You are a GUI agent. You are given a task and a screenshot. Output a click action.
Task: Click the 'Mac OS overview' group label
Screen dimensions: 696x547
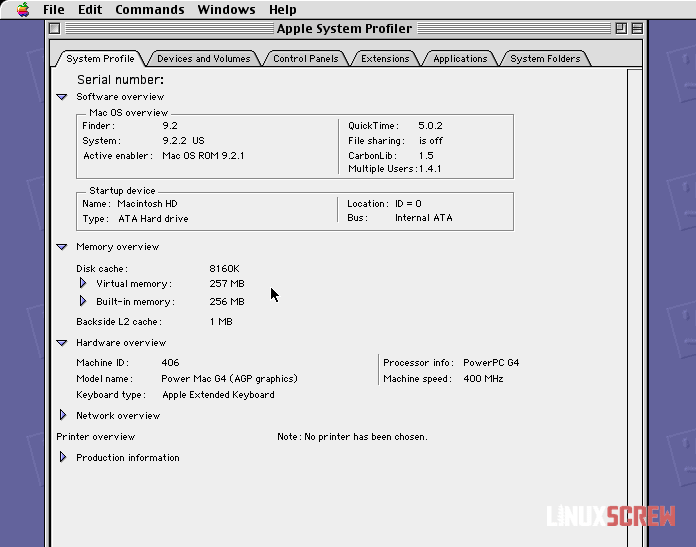(129, 113)
